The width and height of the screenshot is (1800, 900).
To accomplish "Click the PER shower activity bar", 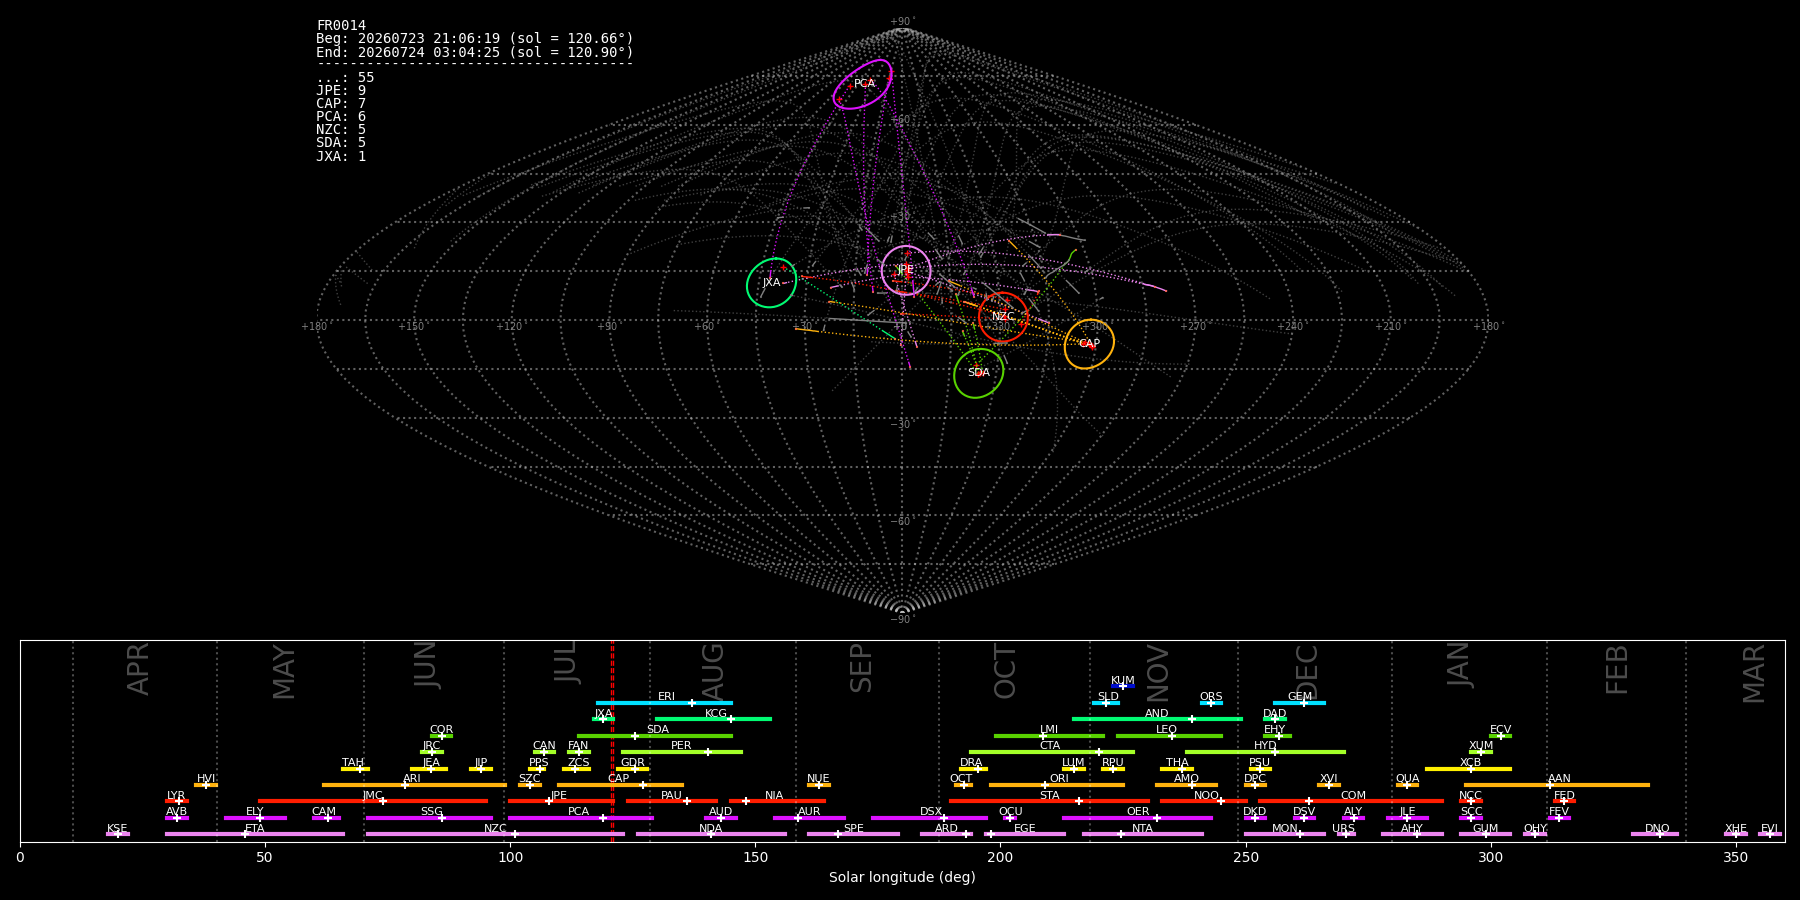I will pyautogui.click(x=681, y=752).
